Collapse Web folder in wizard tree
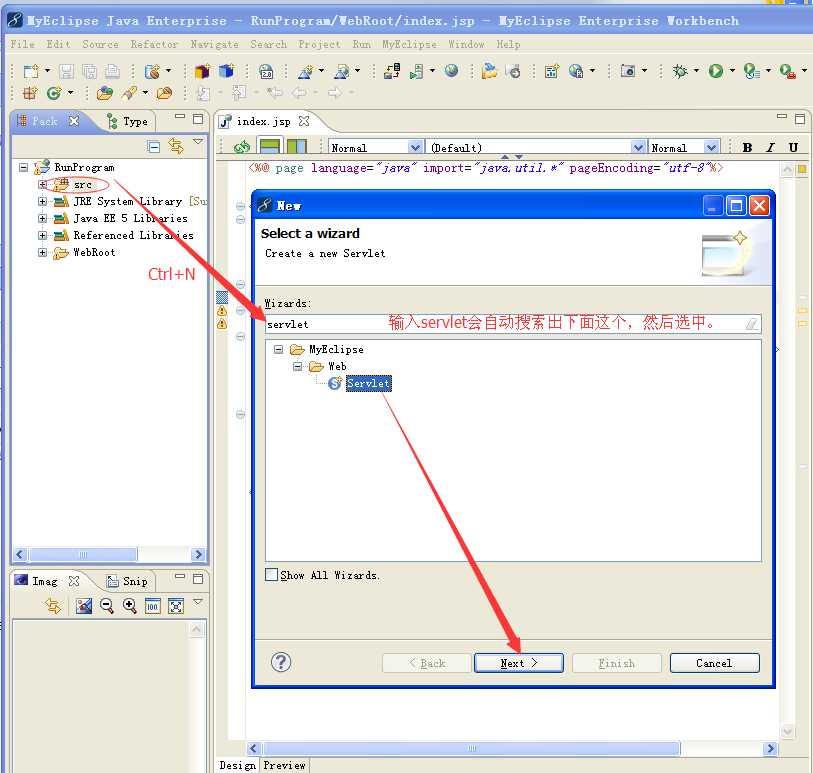 tap(297, 367)
